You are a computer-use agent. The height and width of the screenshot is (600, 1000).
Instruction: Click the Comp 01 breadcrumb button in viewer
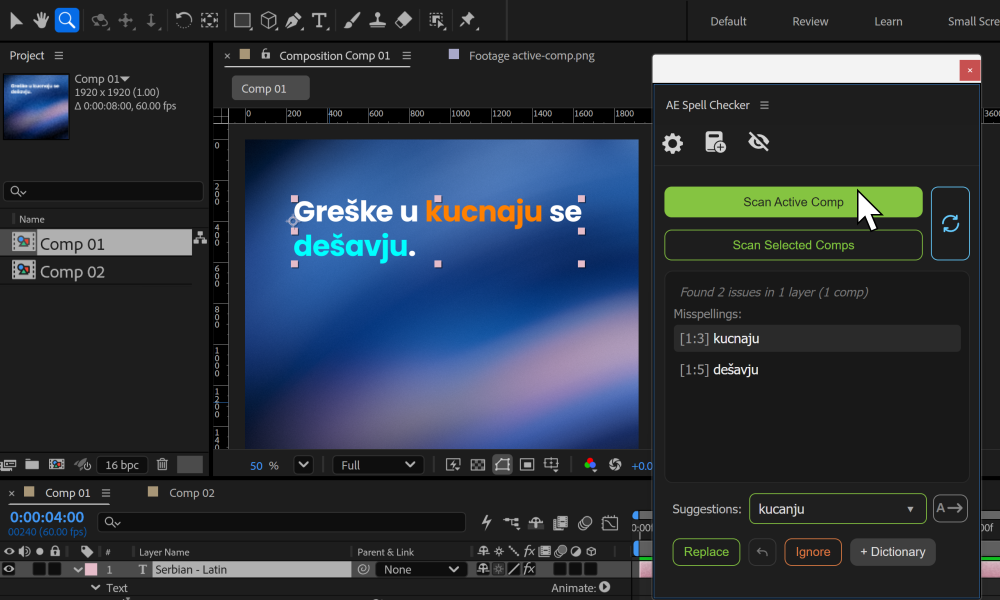tap(270, 88)
